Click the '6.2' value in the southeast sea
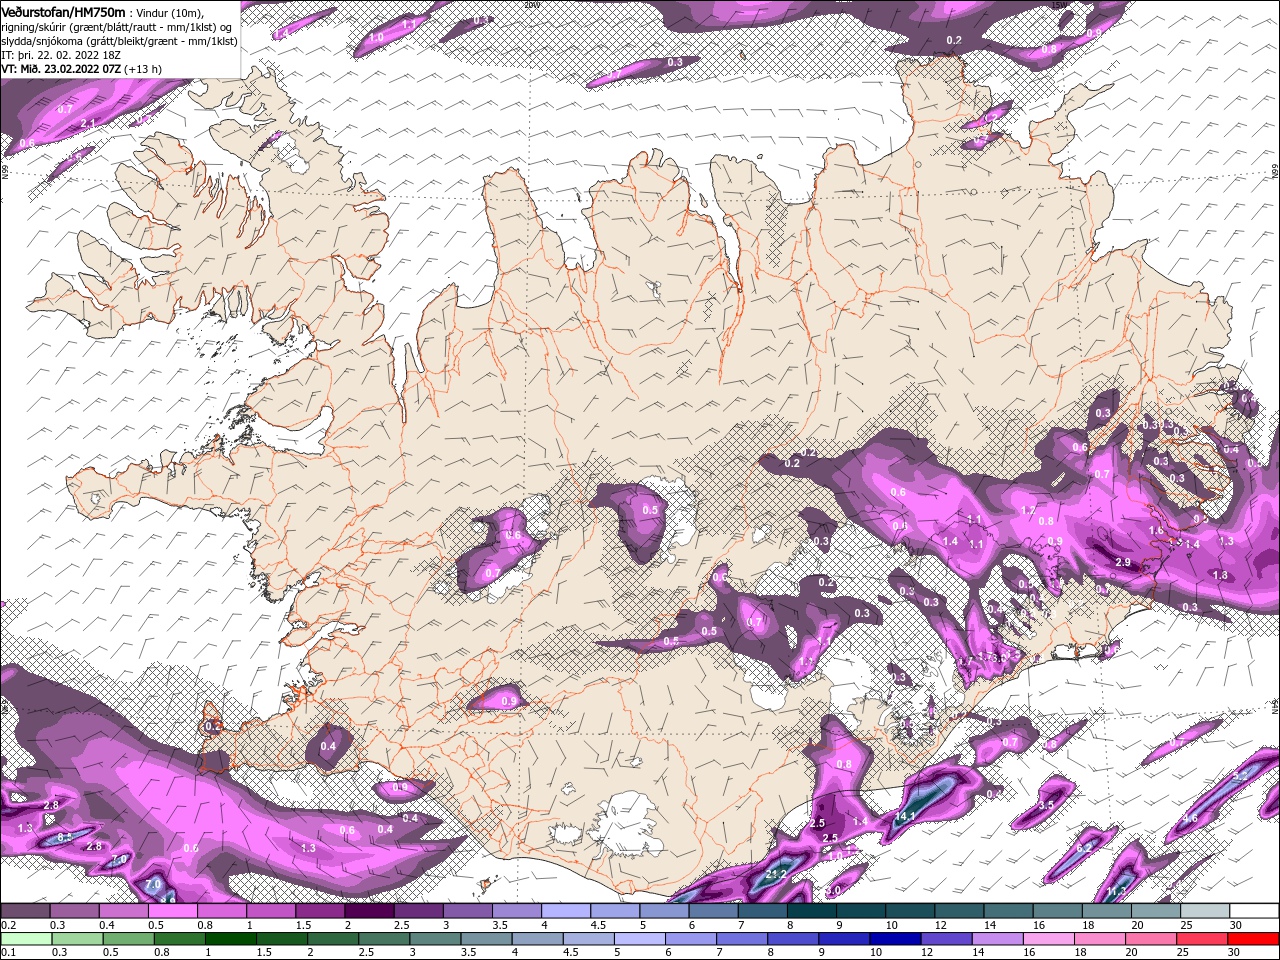This screenshot has height=960, width=1280. click(x=1085, y=847)
